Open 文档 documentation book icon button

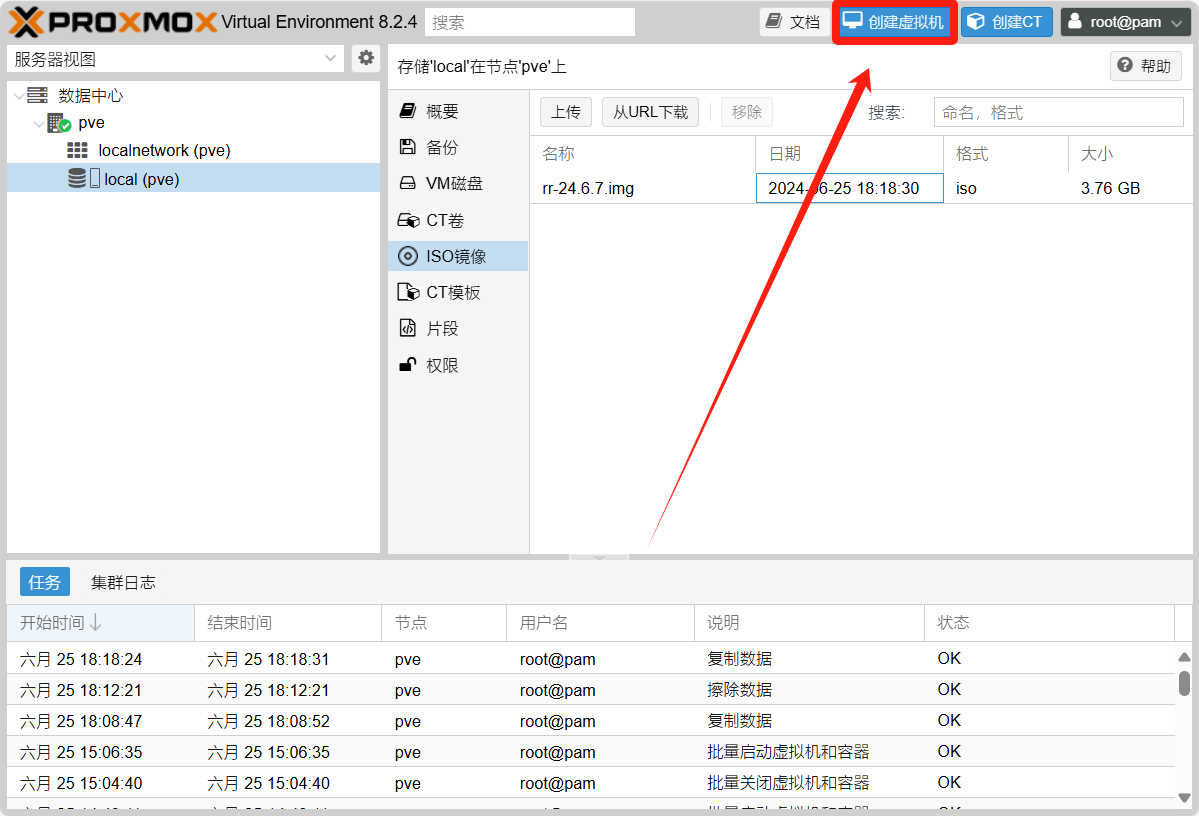(792, 22)
